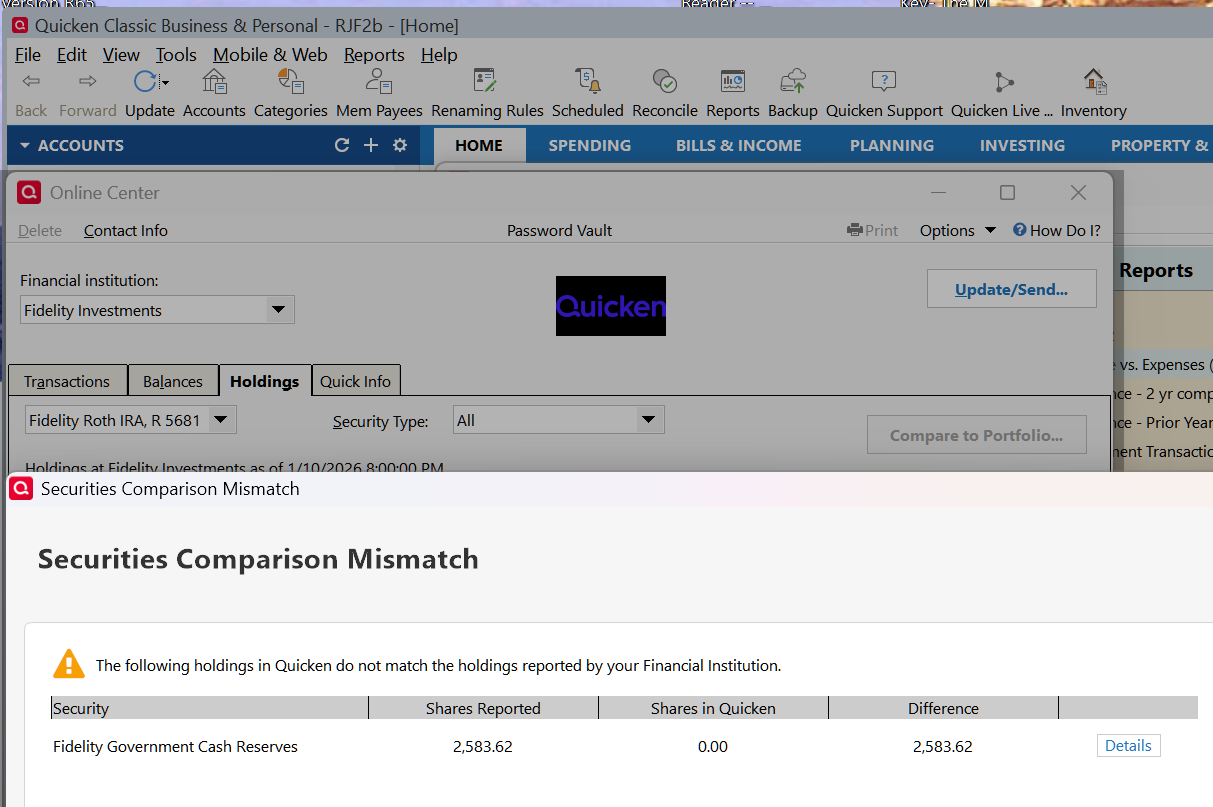This screenshot has width=1213, height=807.
Task: Click Details for Fidelity Government Cash Reserves
Action: click(x=1128, y=745)
